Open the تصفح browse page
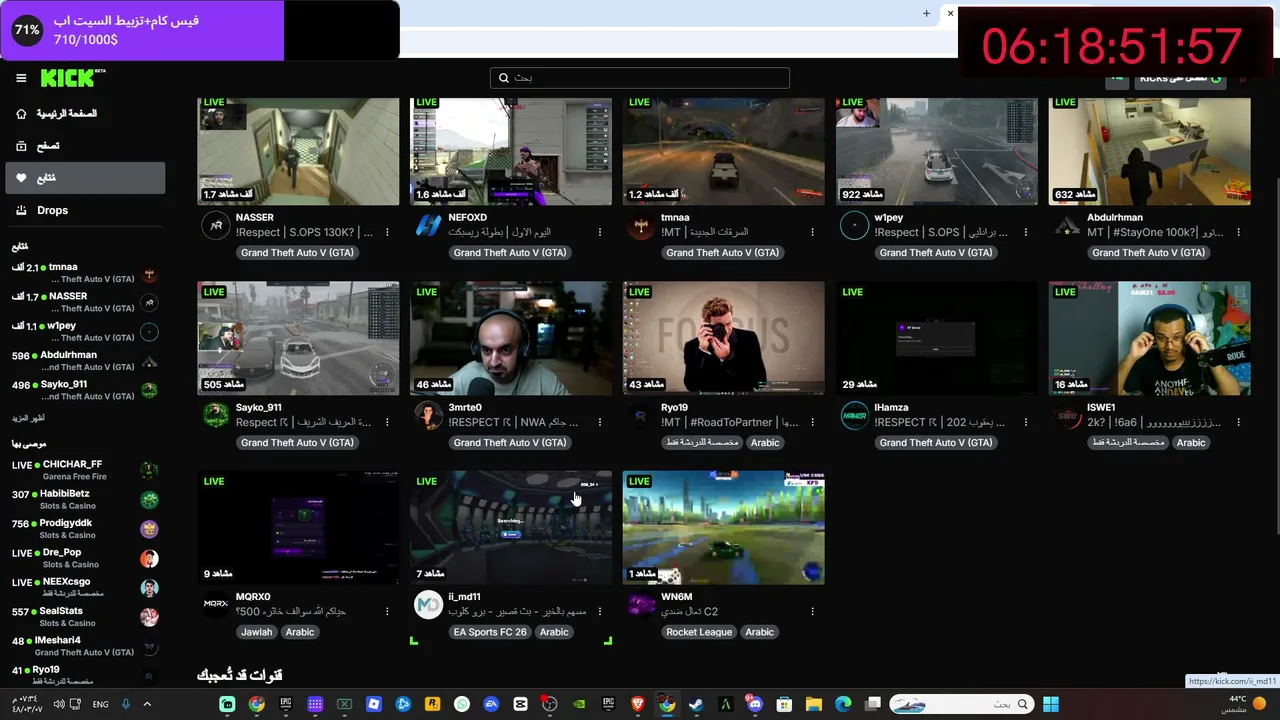 85,146
